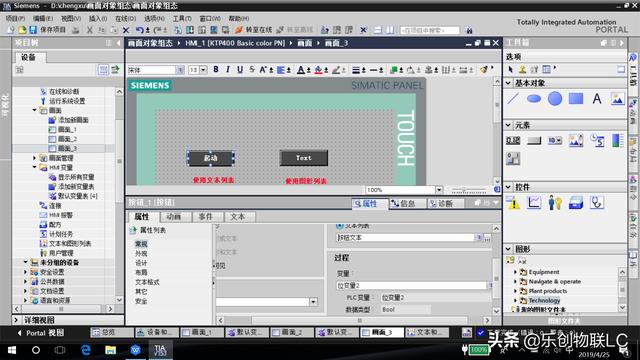This screenshot has width=640, height=360.
Task: Select 外观 in the property list
Action: pyautogui.click(x=141, y=253)
